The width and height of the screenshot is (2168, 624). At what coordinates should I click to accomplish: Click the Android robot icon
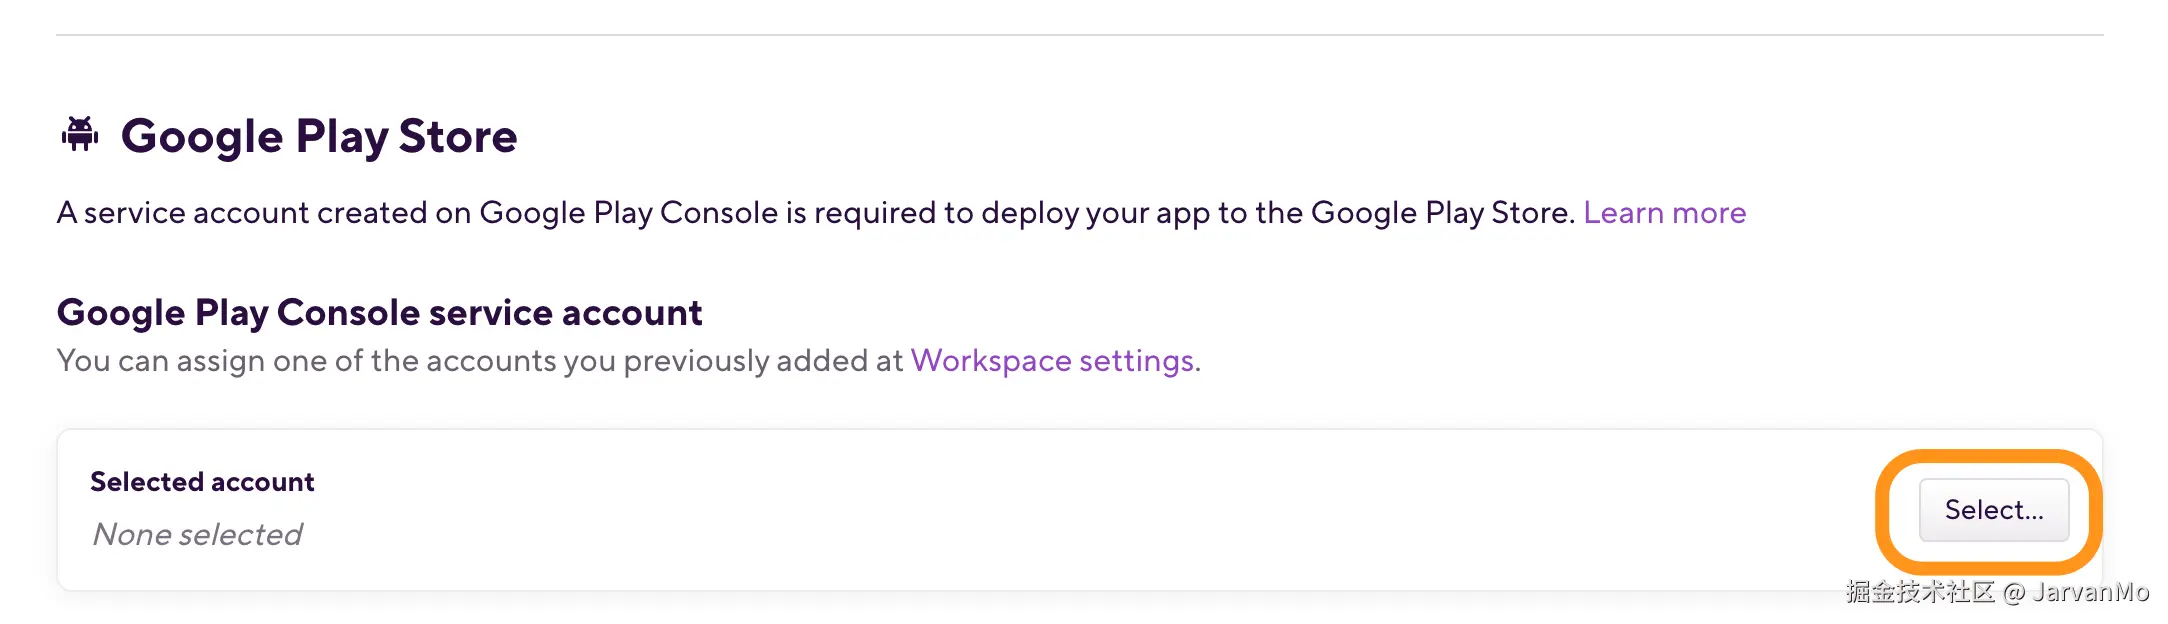tap(80, 133)
